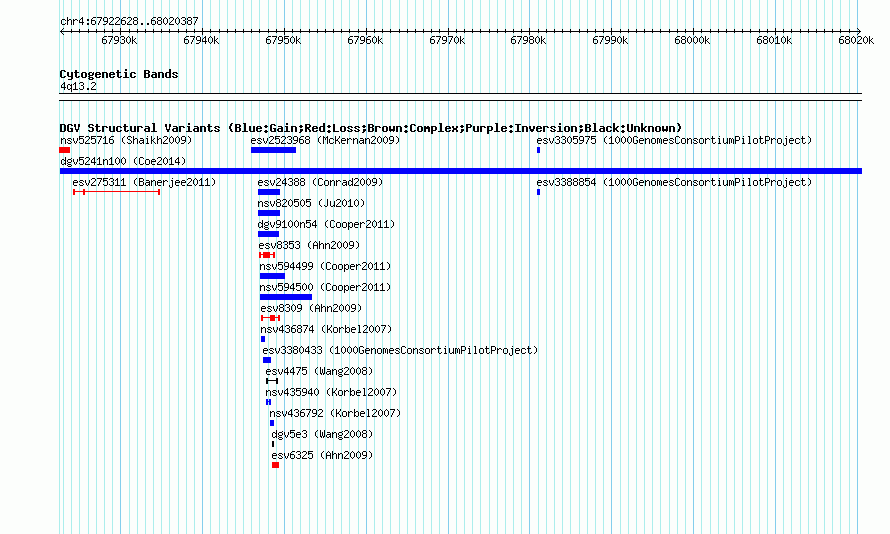Screen dimensions: 890x534
Task: Click the blue nsv594499 gain bar
Action: coord(272,276)
